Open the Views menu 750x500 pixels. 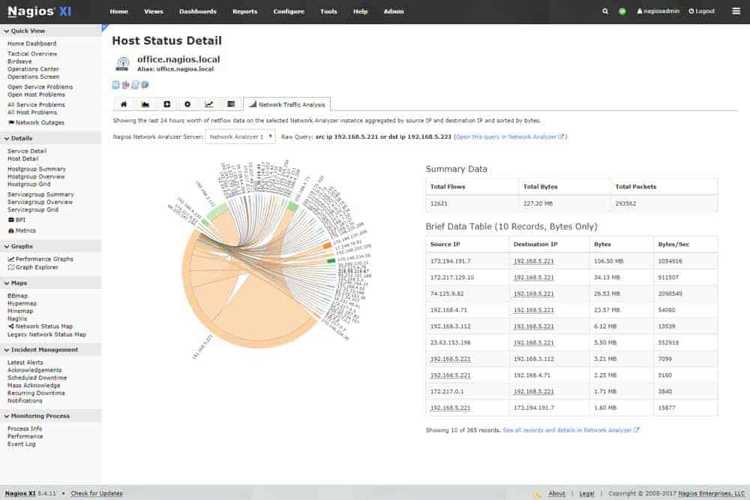point(154,11)
